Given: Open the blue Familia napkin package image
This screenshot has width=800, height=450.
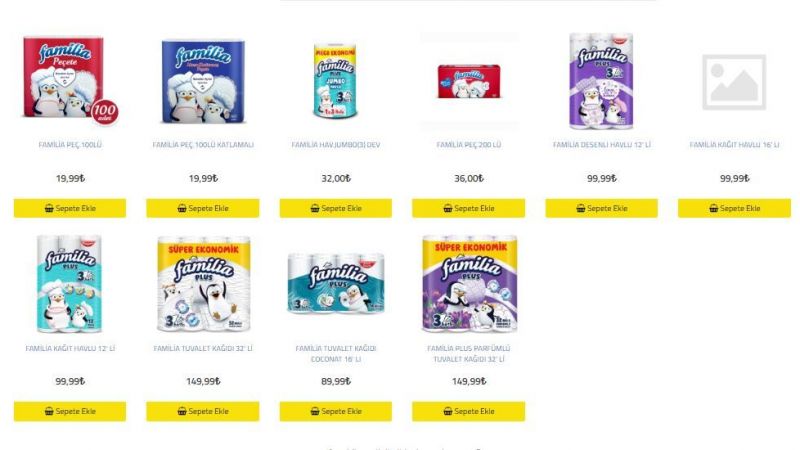Looking at the screenshot, I should [203, 81].
